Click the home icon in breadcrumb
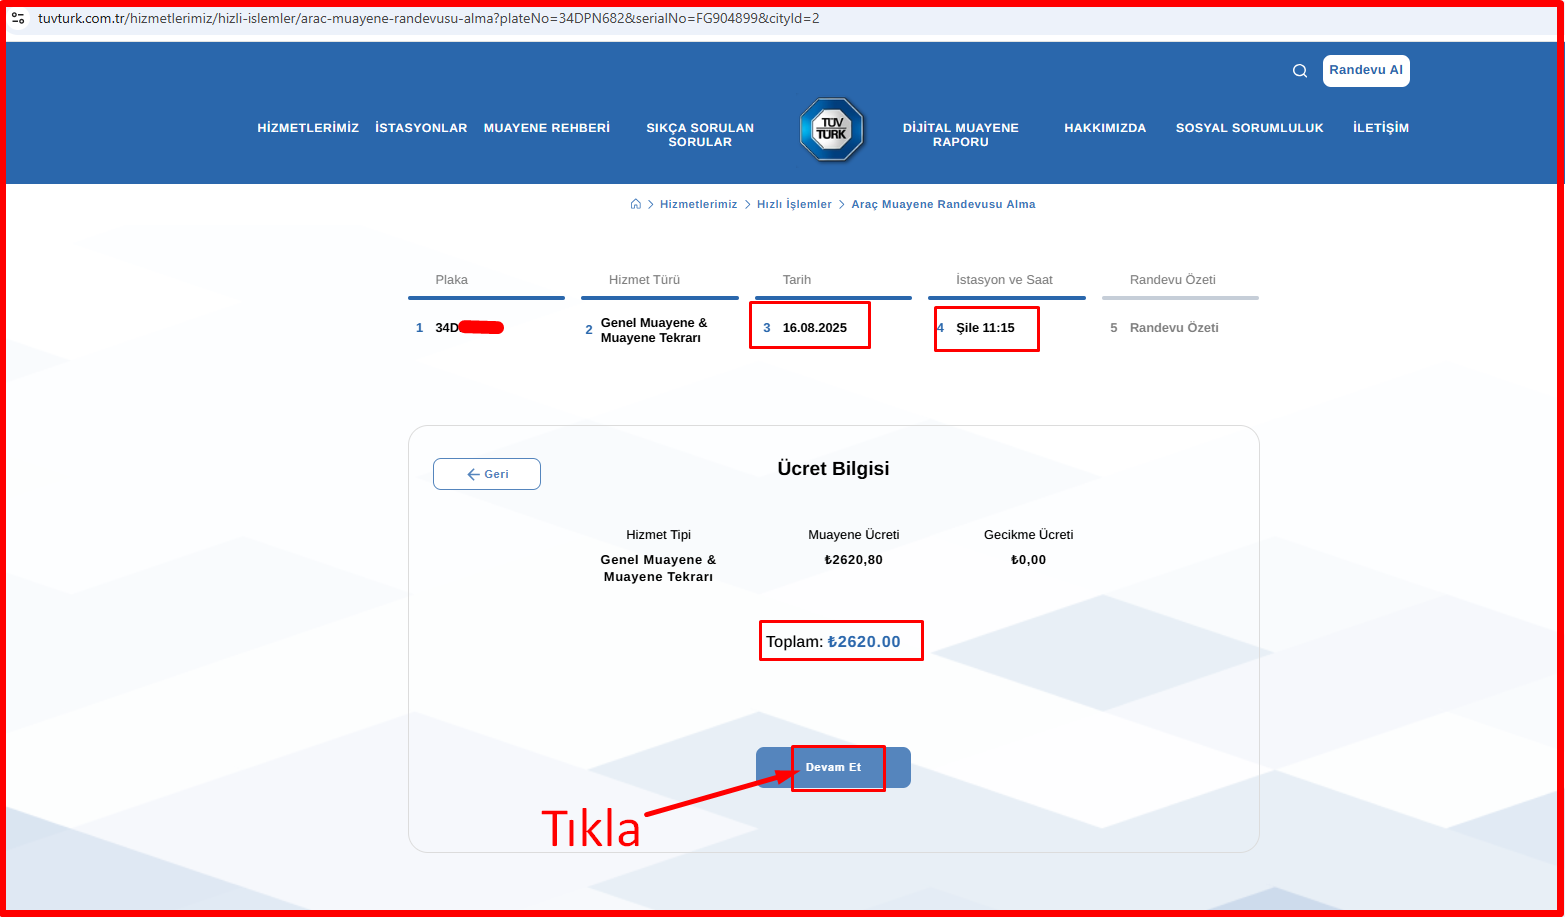This screenshot has height=917, width=1565. pos(635,204)
